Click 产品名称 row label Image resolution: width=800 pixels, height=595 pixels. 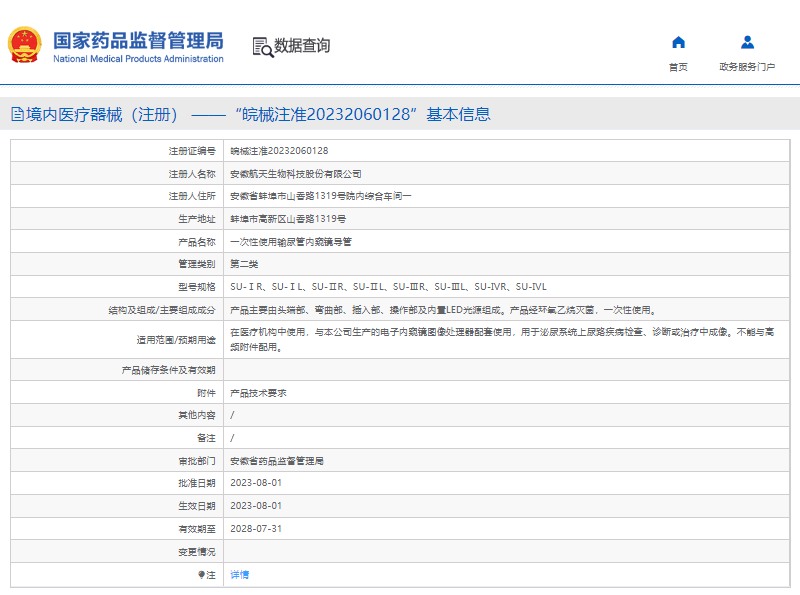[x=197, y=242]
